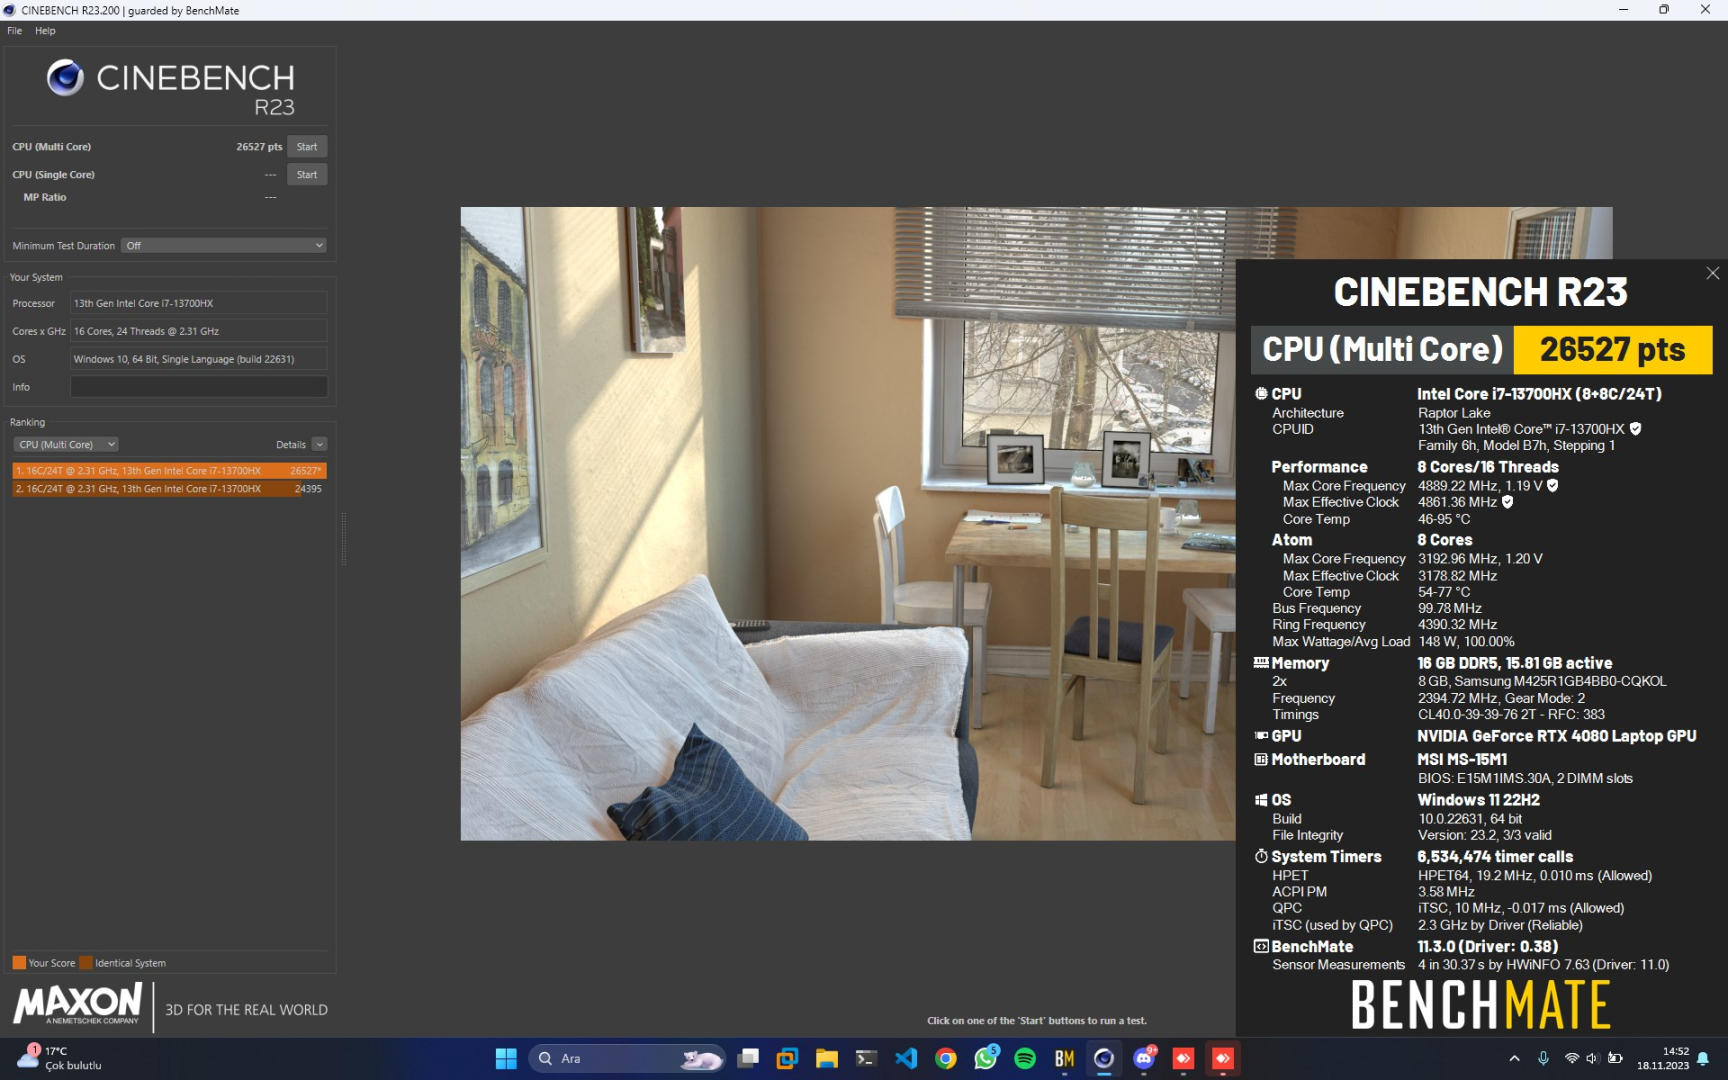This screenshot has width=1728, height=1080.
Task: Click the 'Identical System' legend swatch
Action: [x=86, y=963]
